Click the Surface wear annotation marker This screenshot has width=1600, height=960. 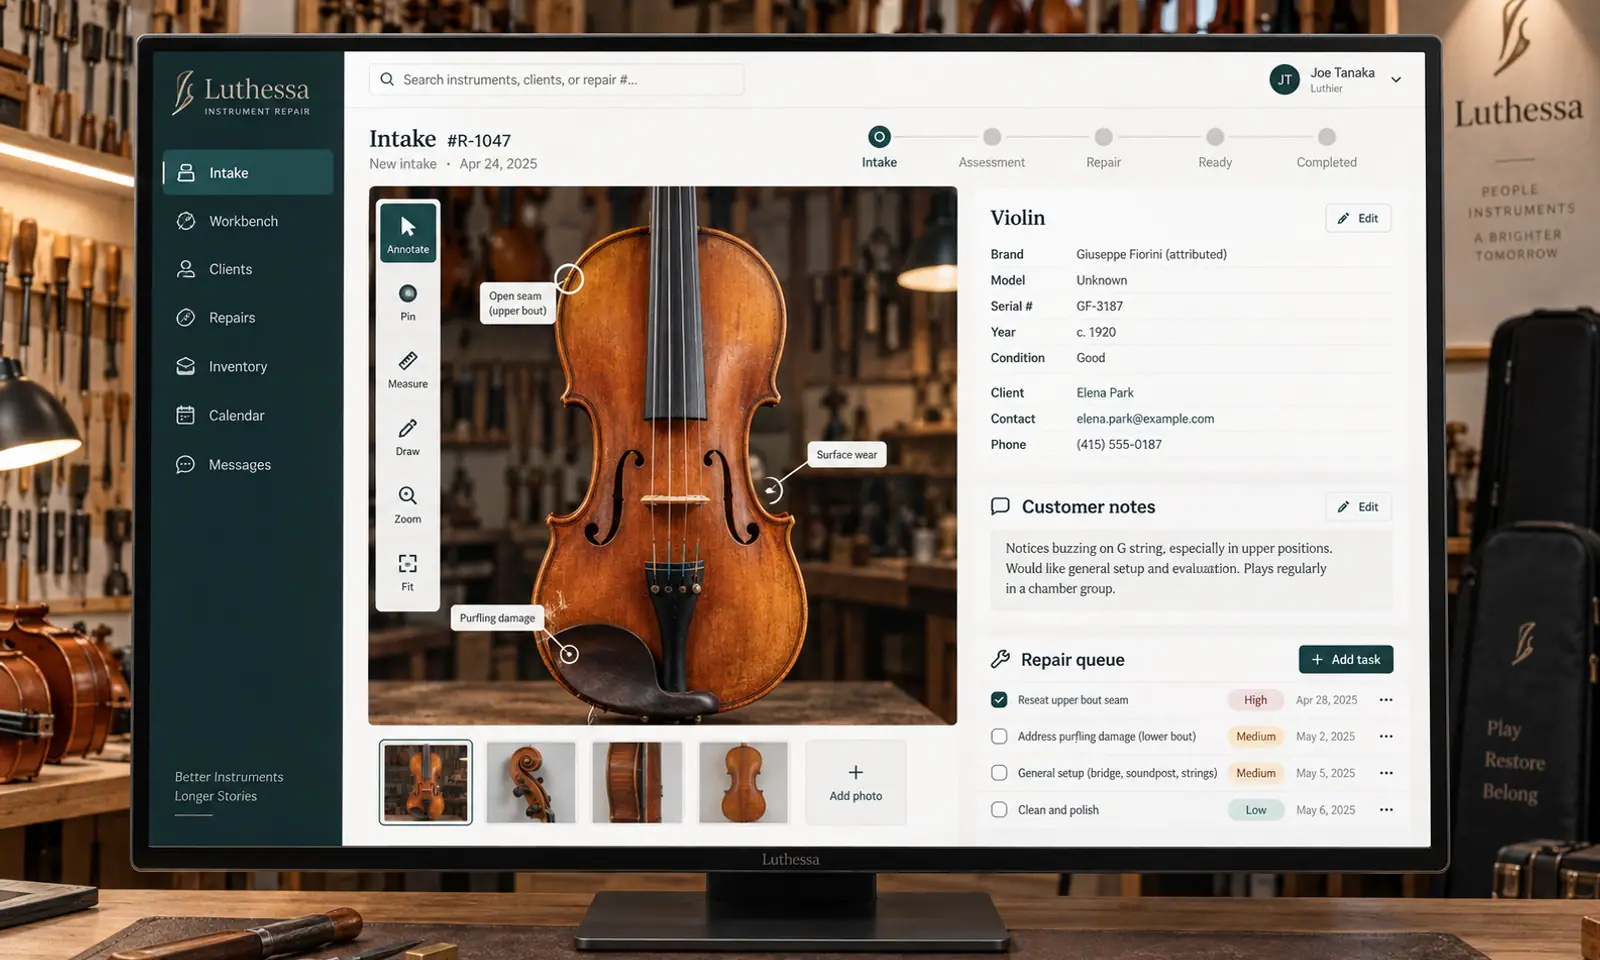pyautogui.click(x=772, y=490)
